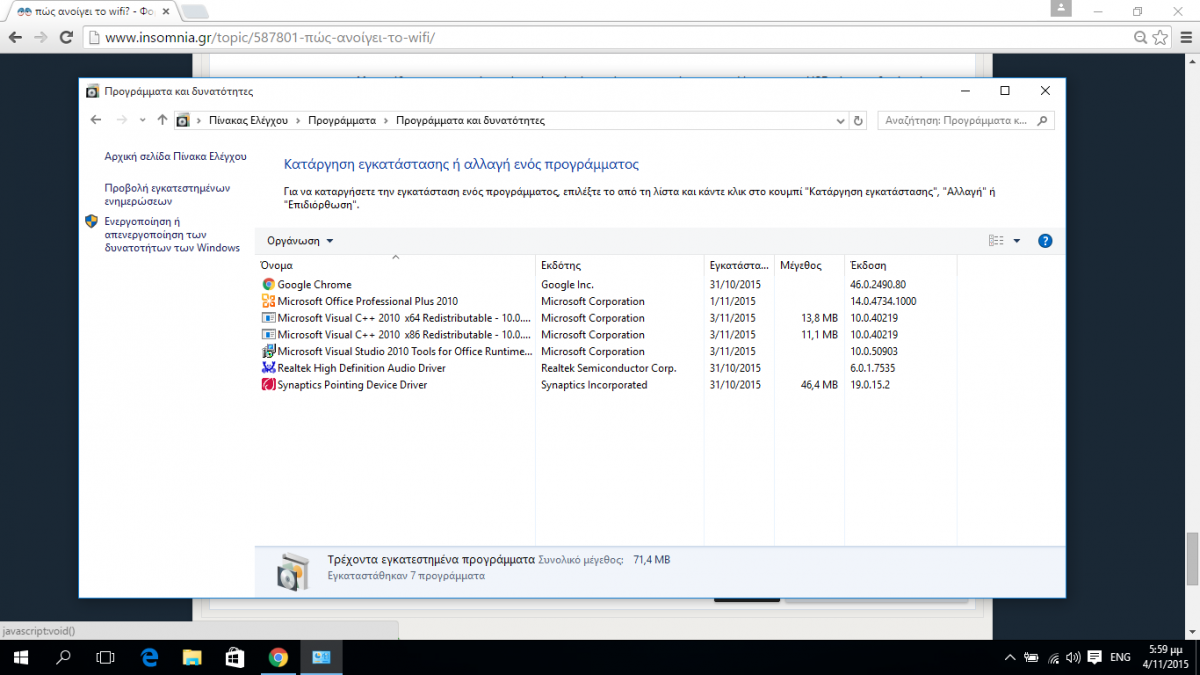Click the zoom magnifier icon in Chrome address bar
1200x675 pixels.
1140,37
